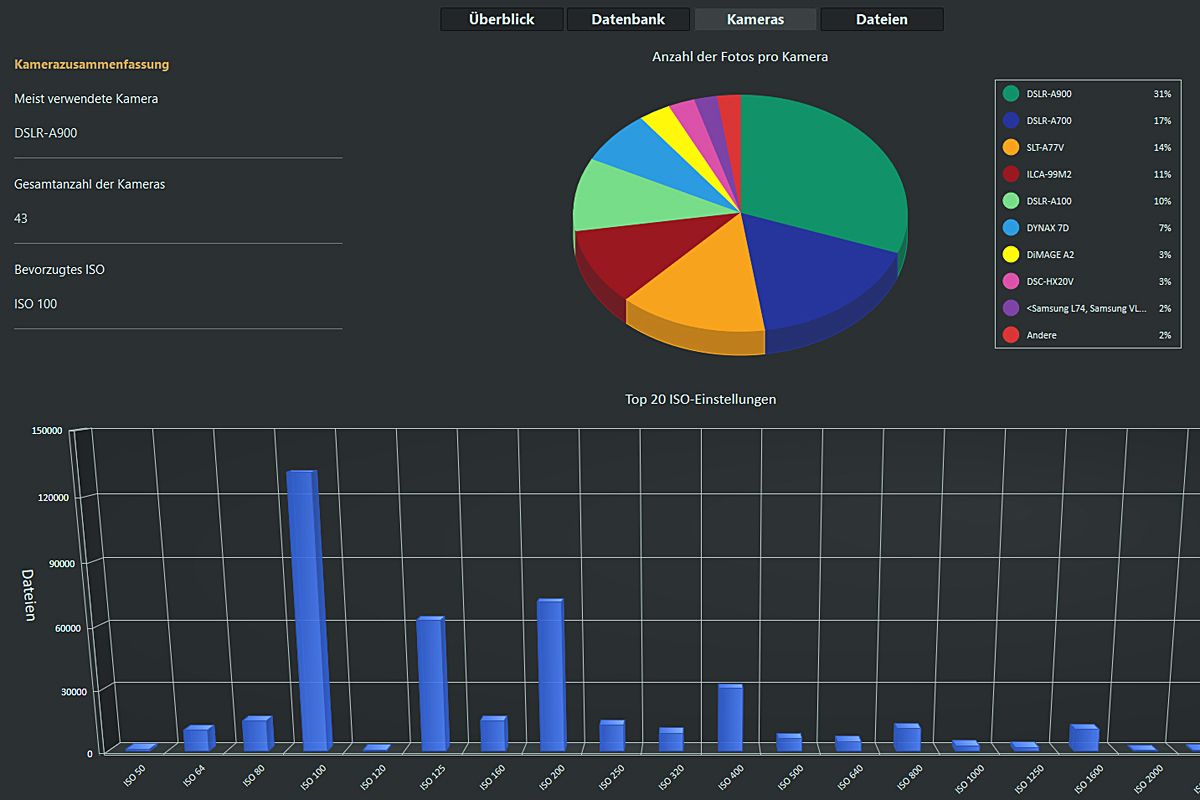
Task: Click the pink DSC-HX20V legend circle
Action: click(x=1011, y=282)
